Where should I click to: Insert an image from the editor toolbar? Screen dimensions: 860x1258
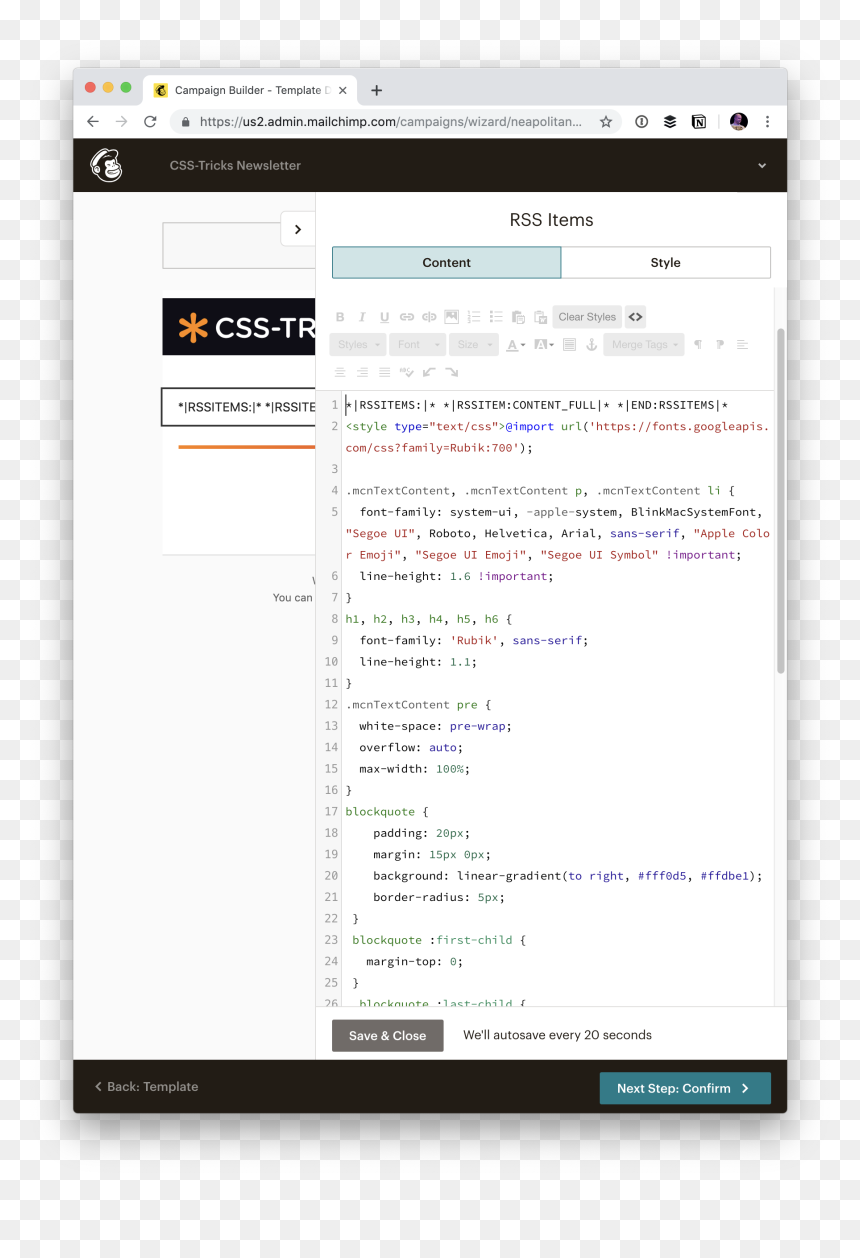pyautogui.click(x=451, y=317)
